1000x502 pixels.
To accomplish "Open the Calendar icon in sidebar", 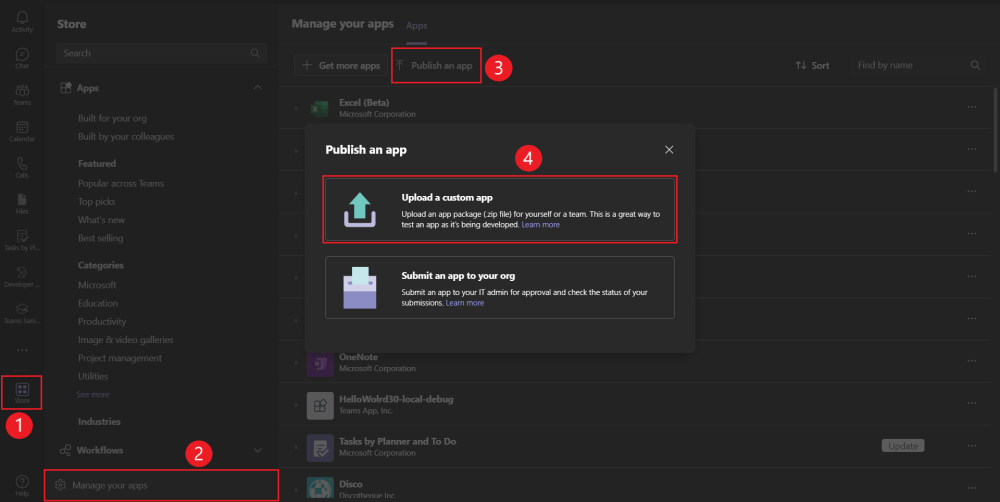I will click(x=22, y=130).
